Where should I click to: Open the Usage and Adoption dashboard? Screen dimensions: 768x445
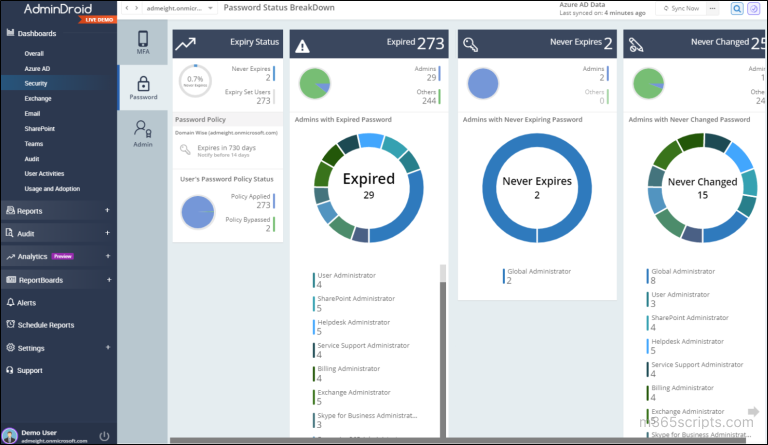click(x=52, y=188)
